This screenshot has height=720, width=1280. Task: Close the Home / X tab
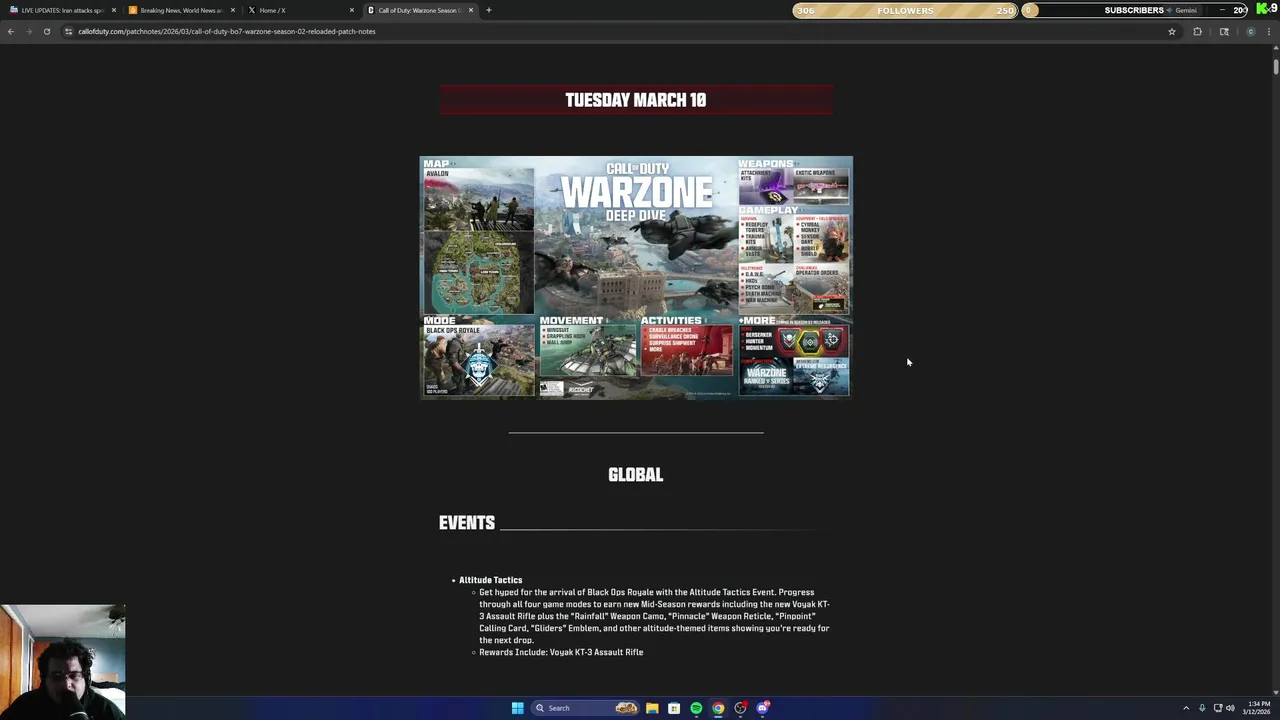point(352,10)
